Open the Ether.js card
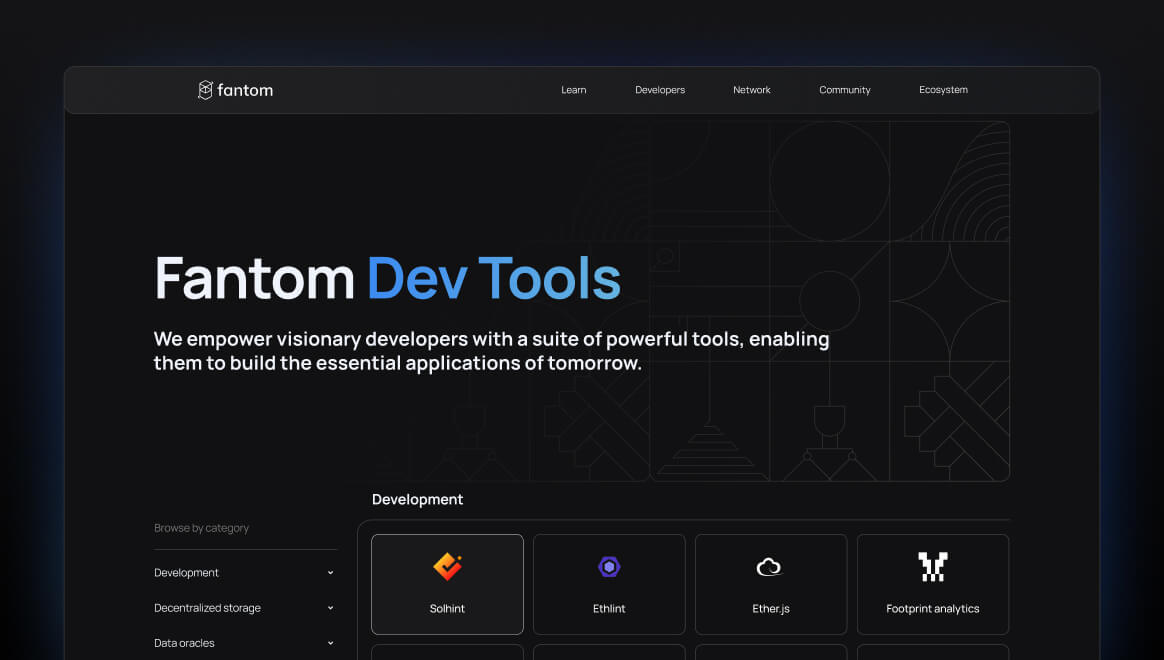1164x660 pixels. click(770, 584)
